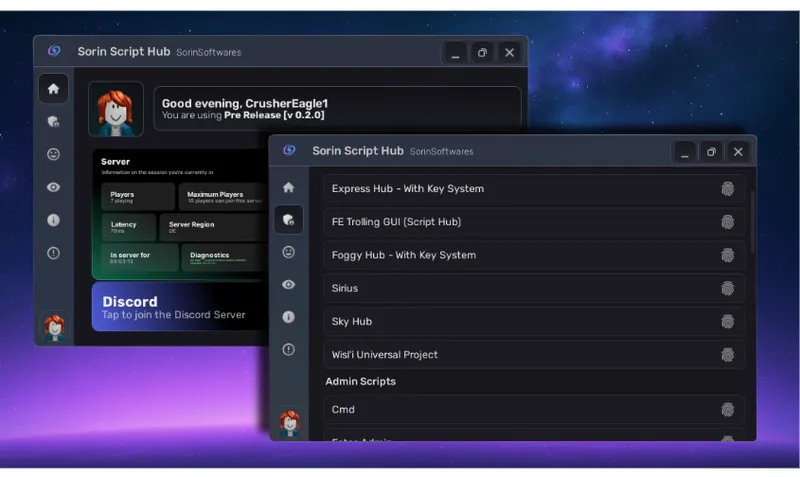
Task: Open eye icon tab in front window sidebar
Action: tap(288, 285)
